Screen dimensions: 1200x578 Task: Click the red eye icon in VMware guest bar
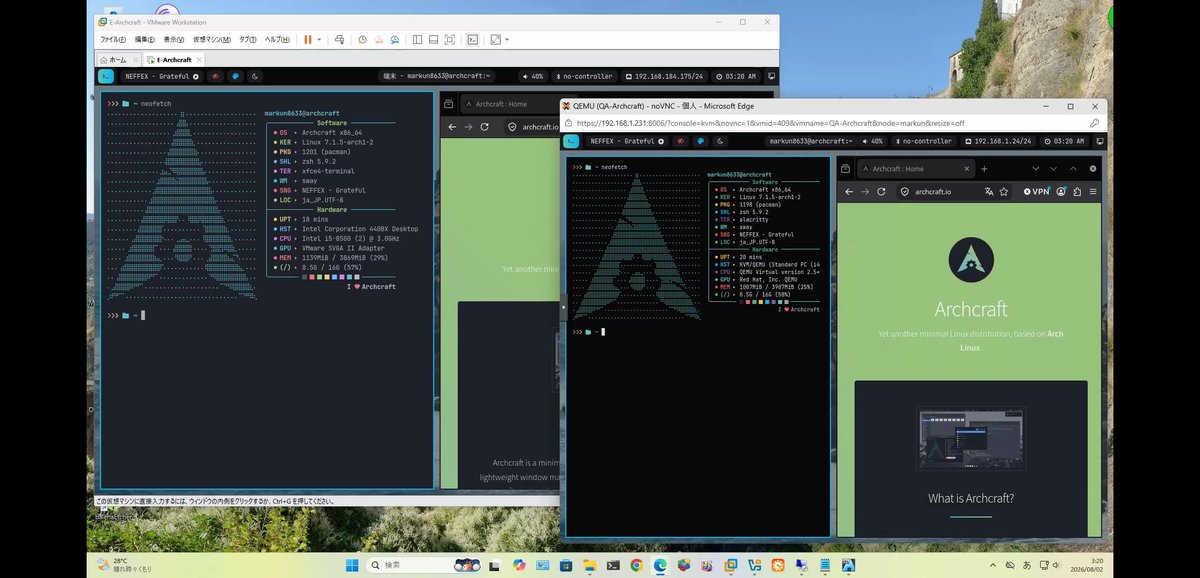point(216,76)
